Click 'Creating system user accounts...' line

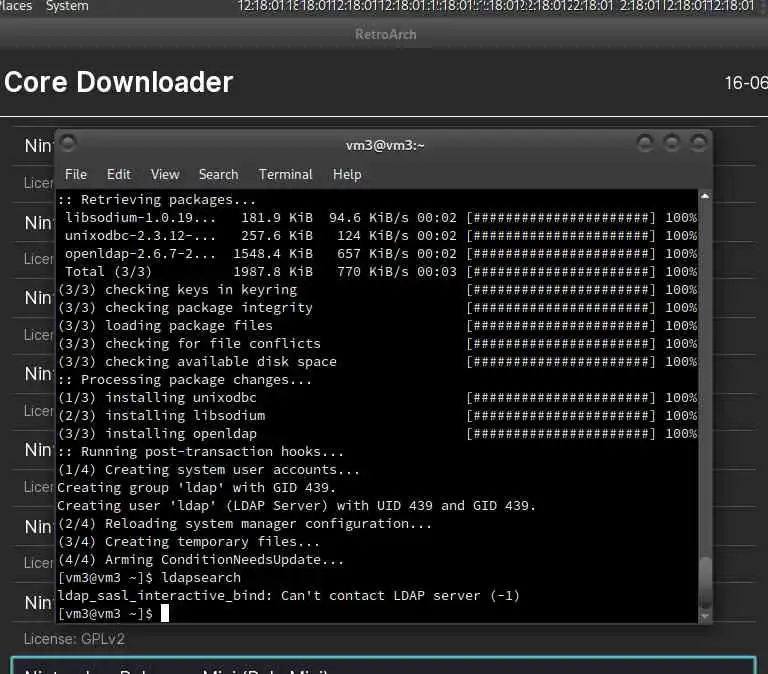209,470
